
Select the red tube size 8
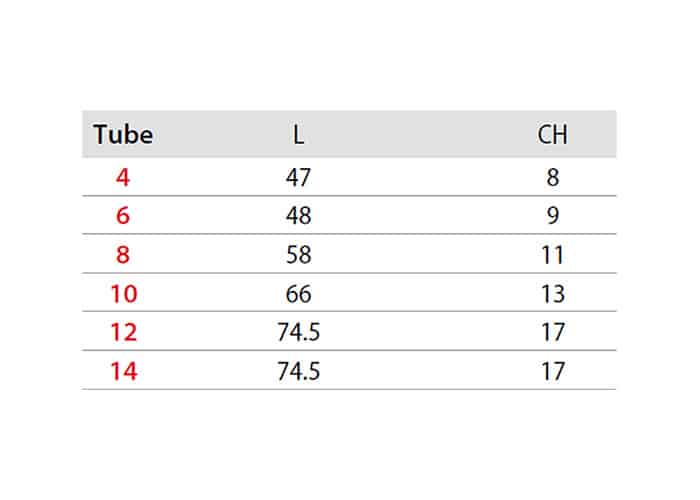pyautogui.click(x=123, y=255)
